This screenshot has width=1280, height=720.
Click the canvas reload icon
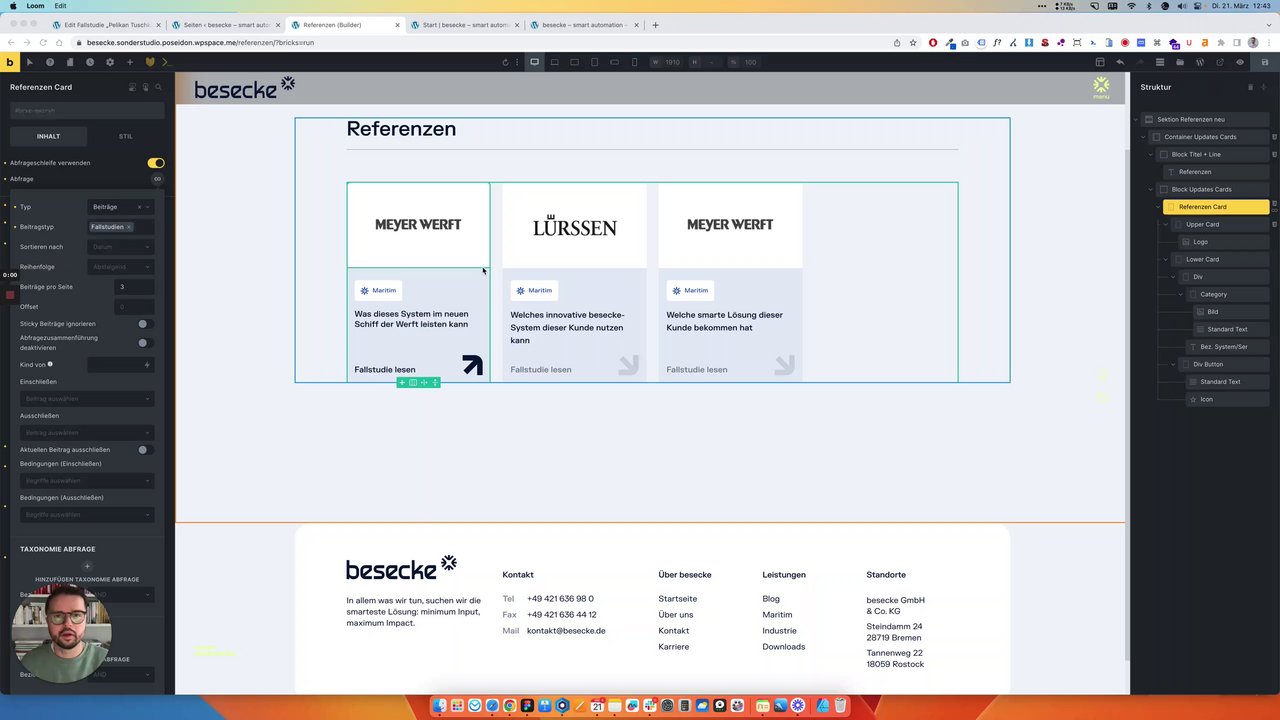point(505,62)
